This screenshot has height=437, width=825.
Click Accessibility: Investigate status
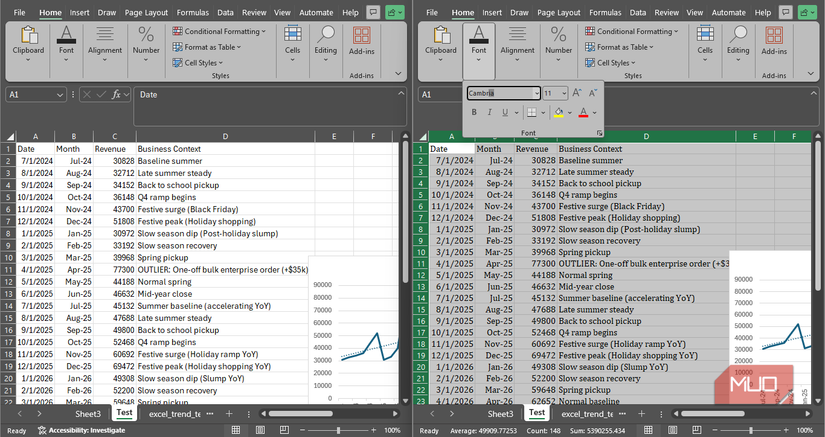[82, 430]
